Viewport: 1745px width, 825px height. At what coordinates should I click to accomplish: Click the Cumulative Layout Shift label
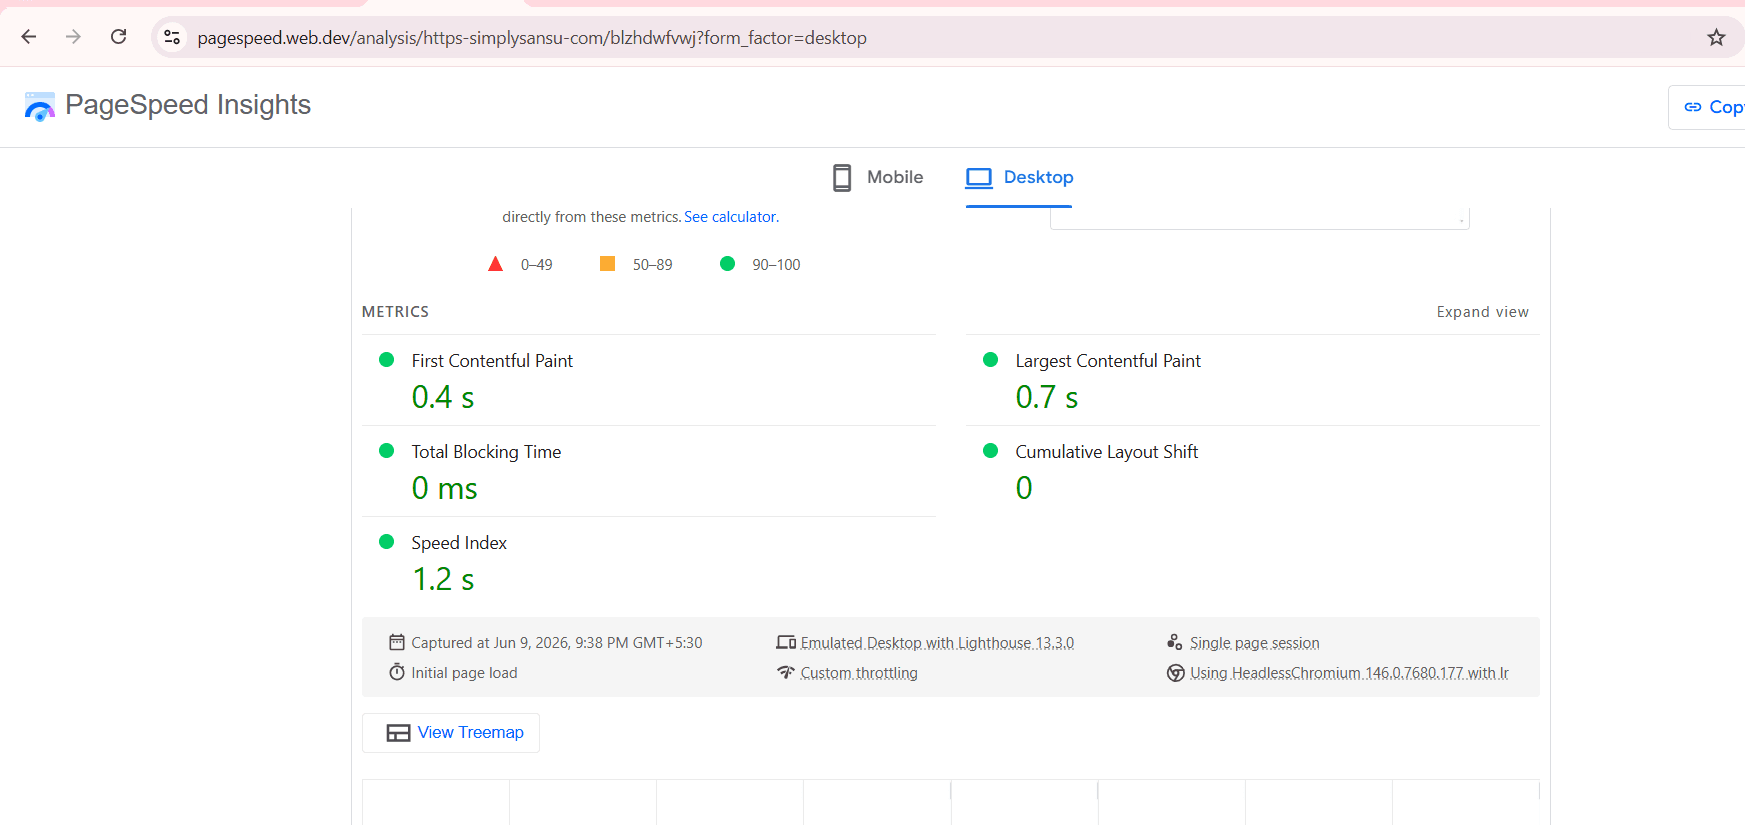(x=1106, y=452)
